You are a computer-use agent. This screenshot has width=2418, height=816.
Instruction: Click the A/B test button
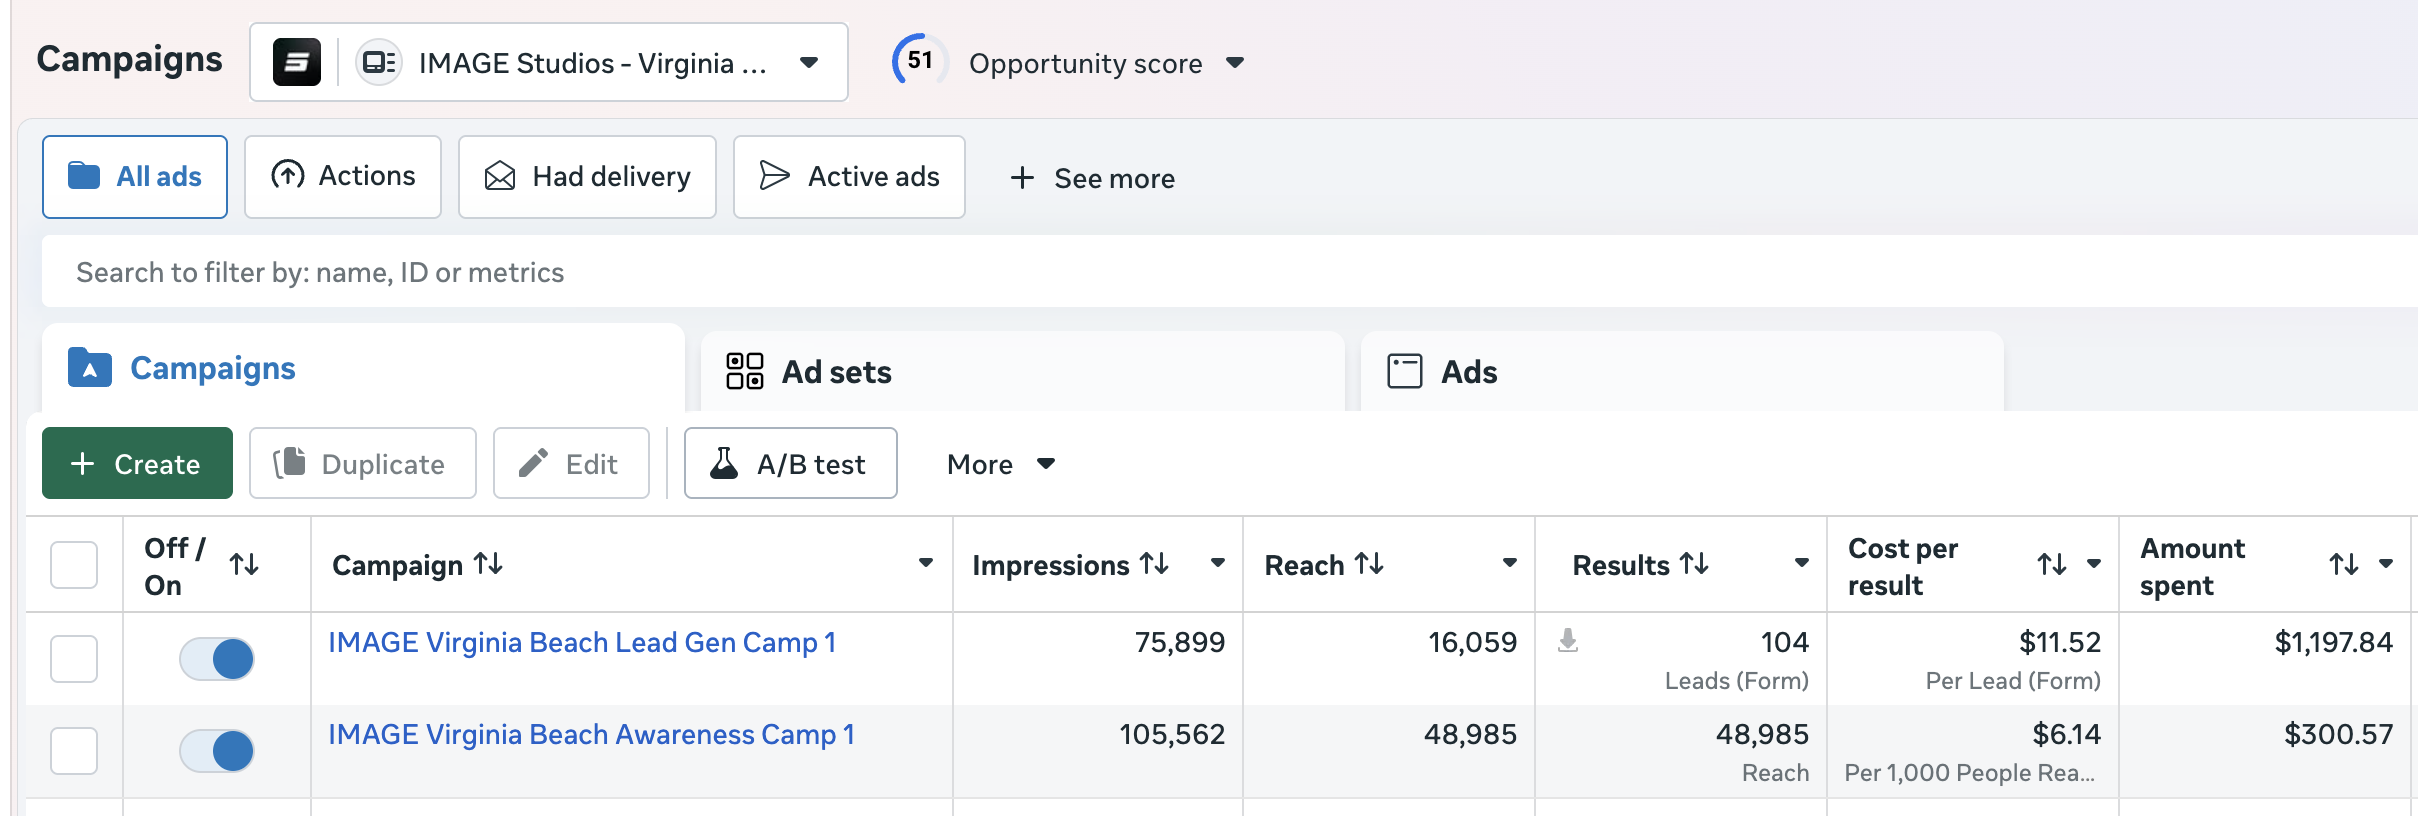pyautogui.click(x=791, y=463)
